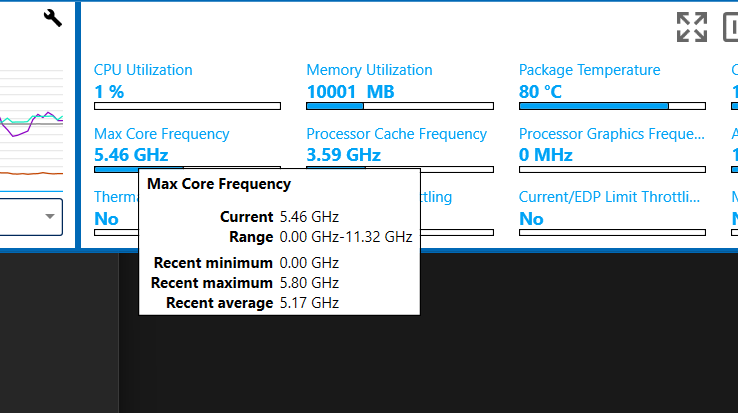Click the Processor Graphics Frequency label
Viewport: 738px width, 413px height.
[612, 134]
